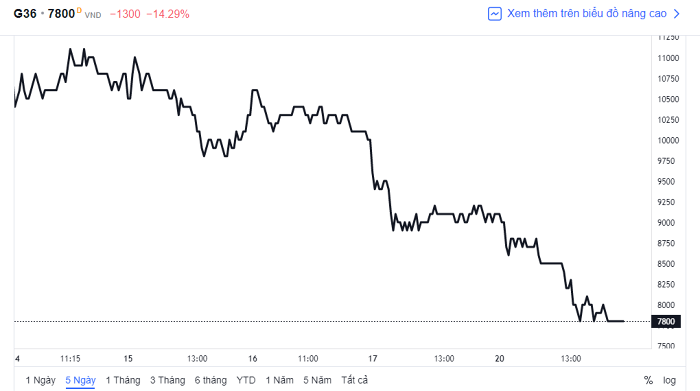The width and height of the screenshot is (700, 391).
Task: Select the 5 Ngày time range
Action: (x=81, y=380)
